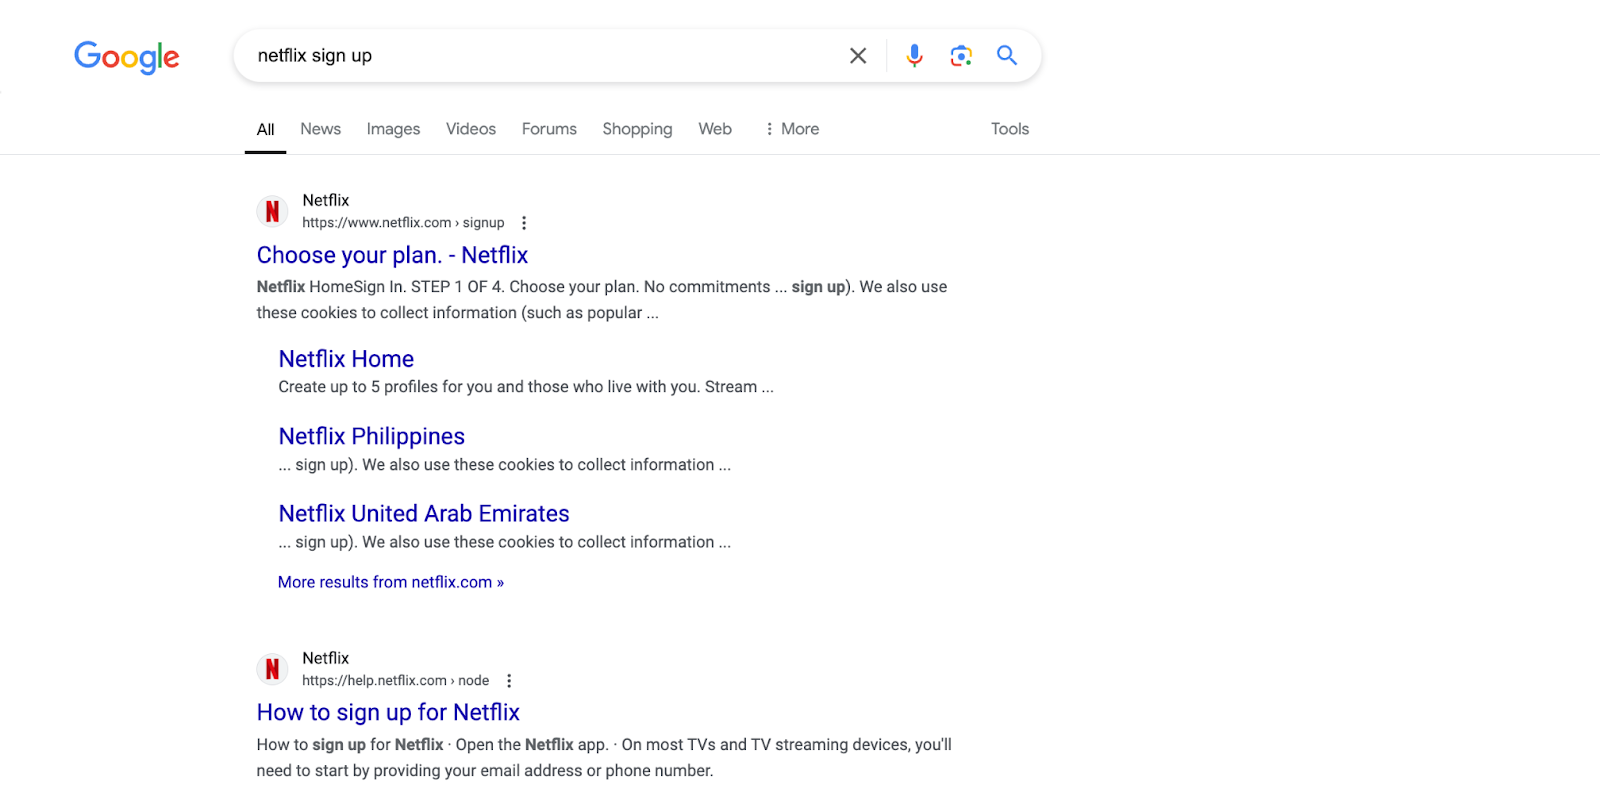Click the https://help.netflix.com › node URL text
The image size is (1600, 808).
396,681
